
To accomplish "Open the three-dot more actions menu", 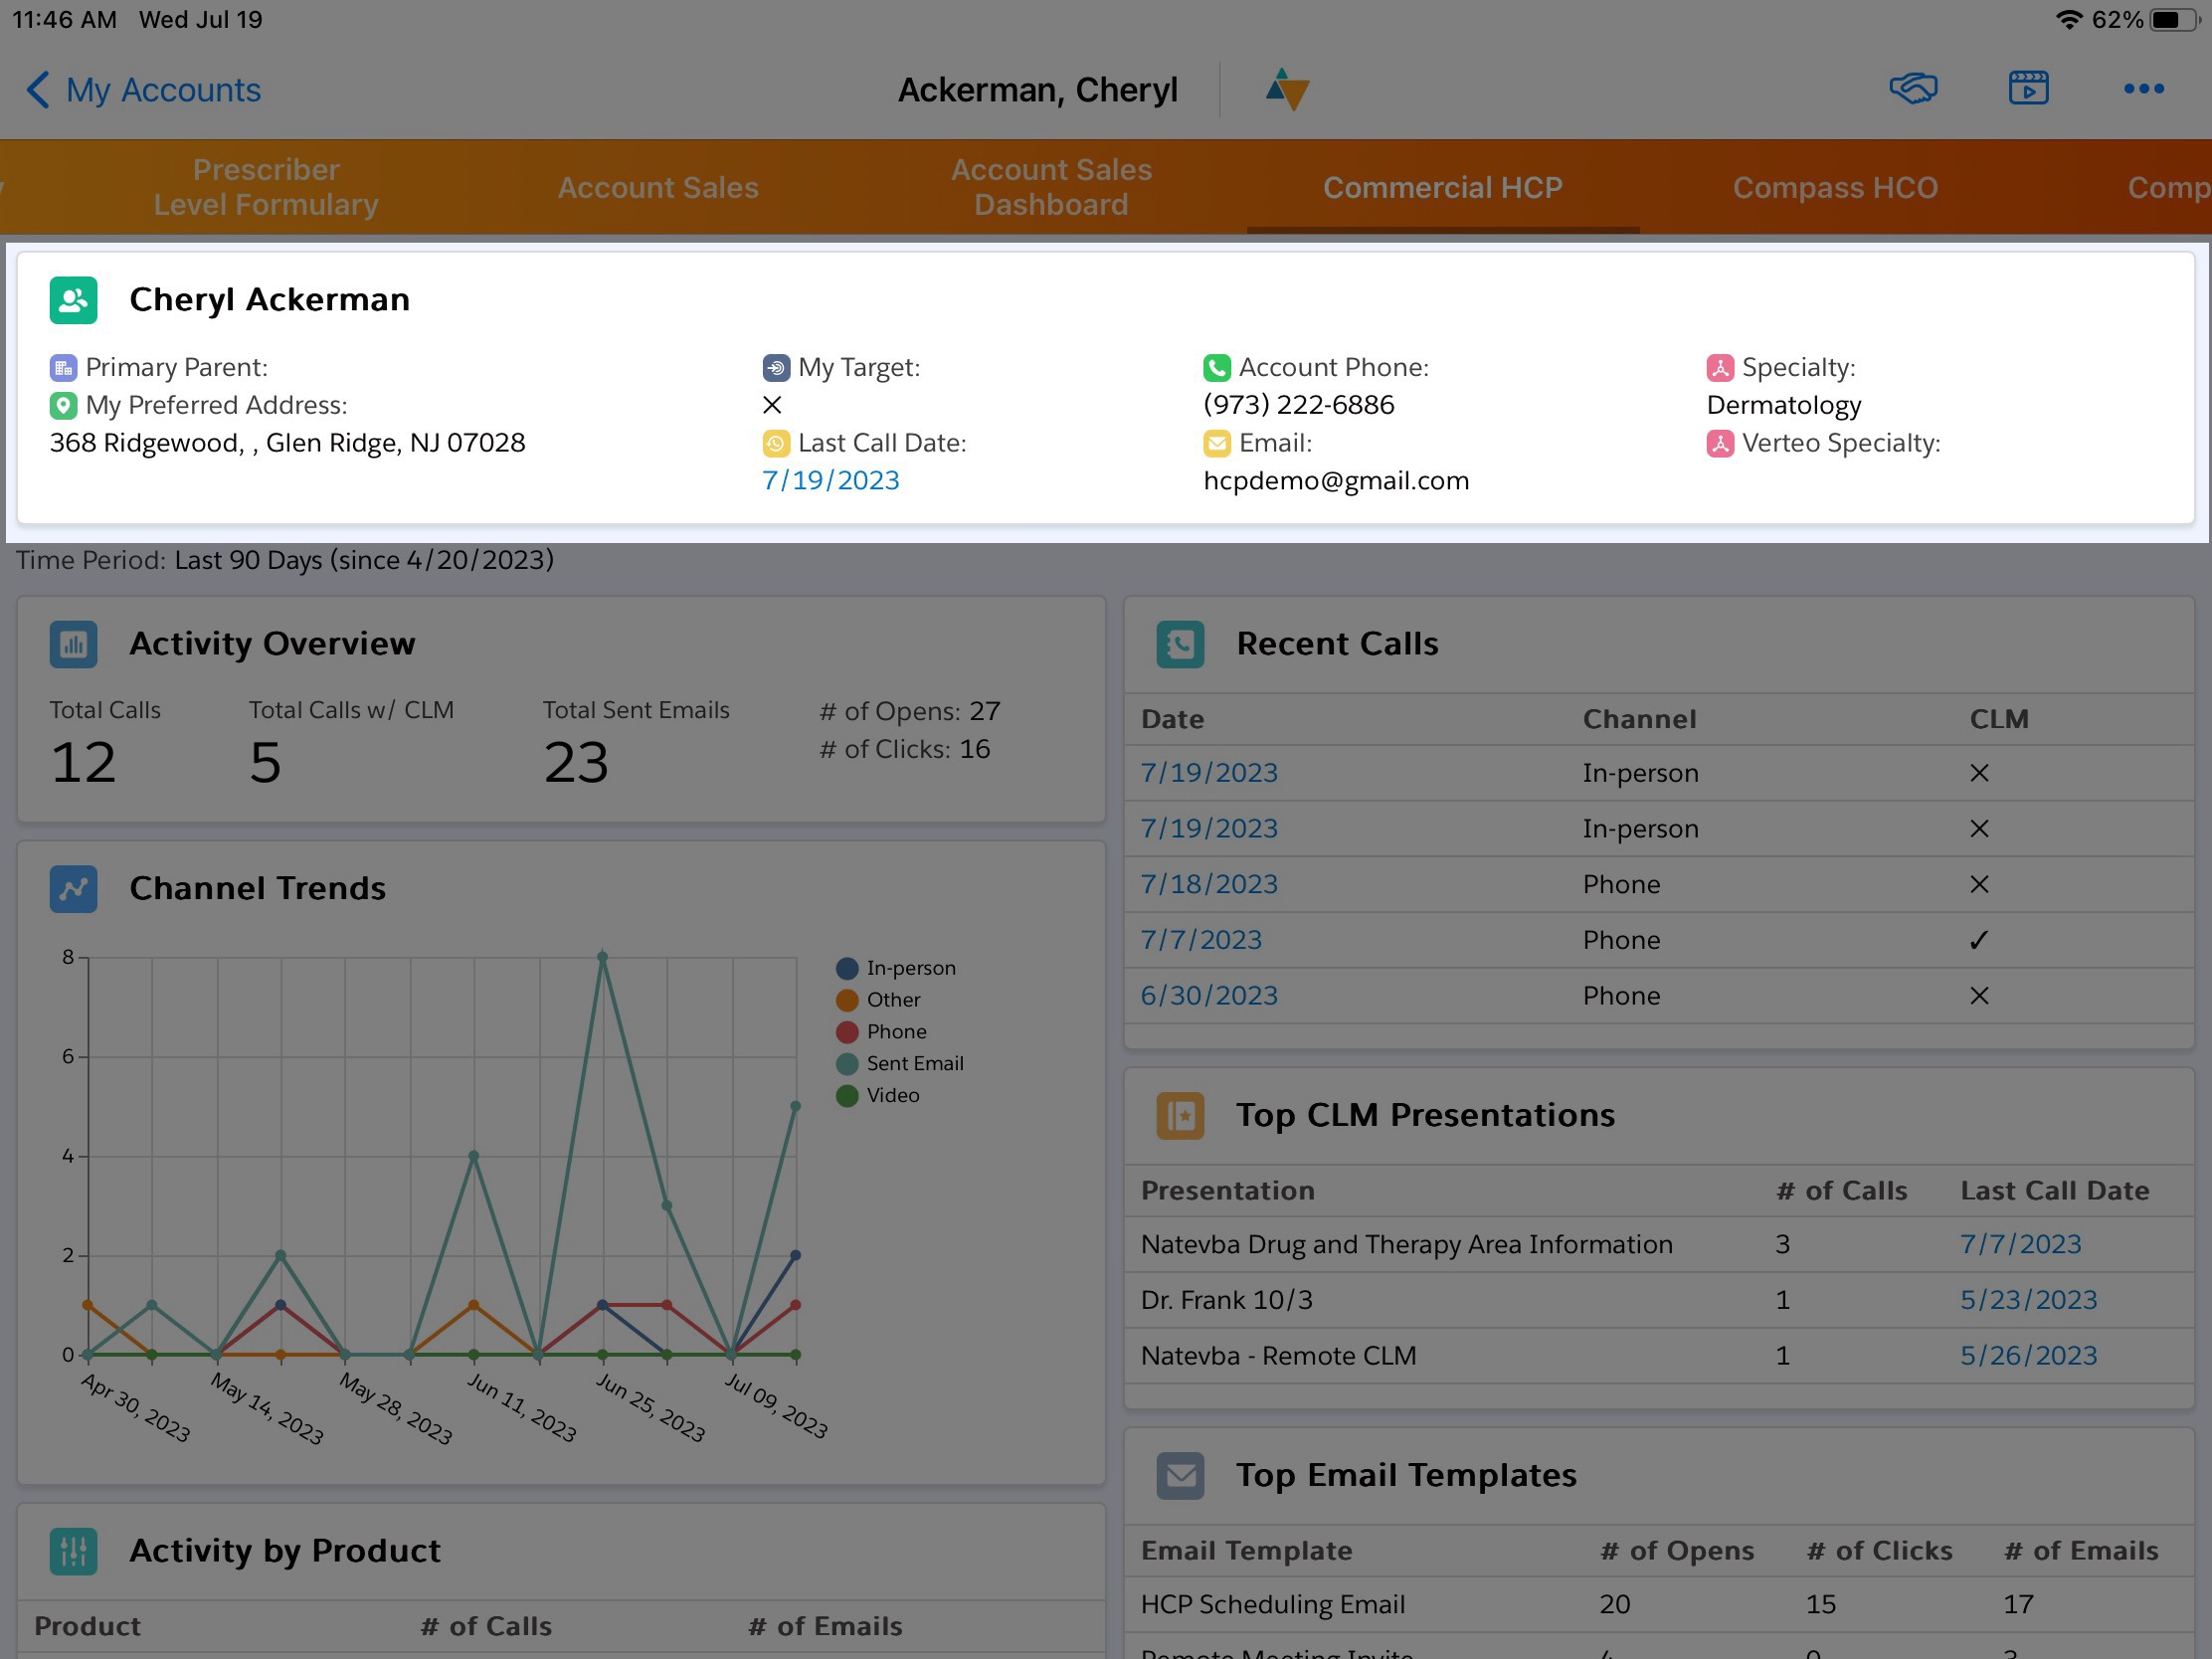I will [x=2142, y=89].
